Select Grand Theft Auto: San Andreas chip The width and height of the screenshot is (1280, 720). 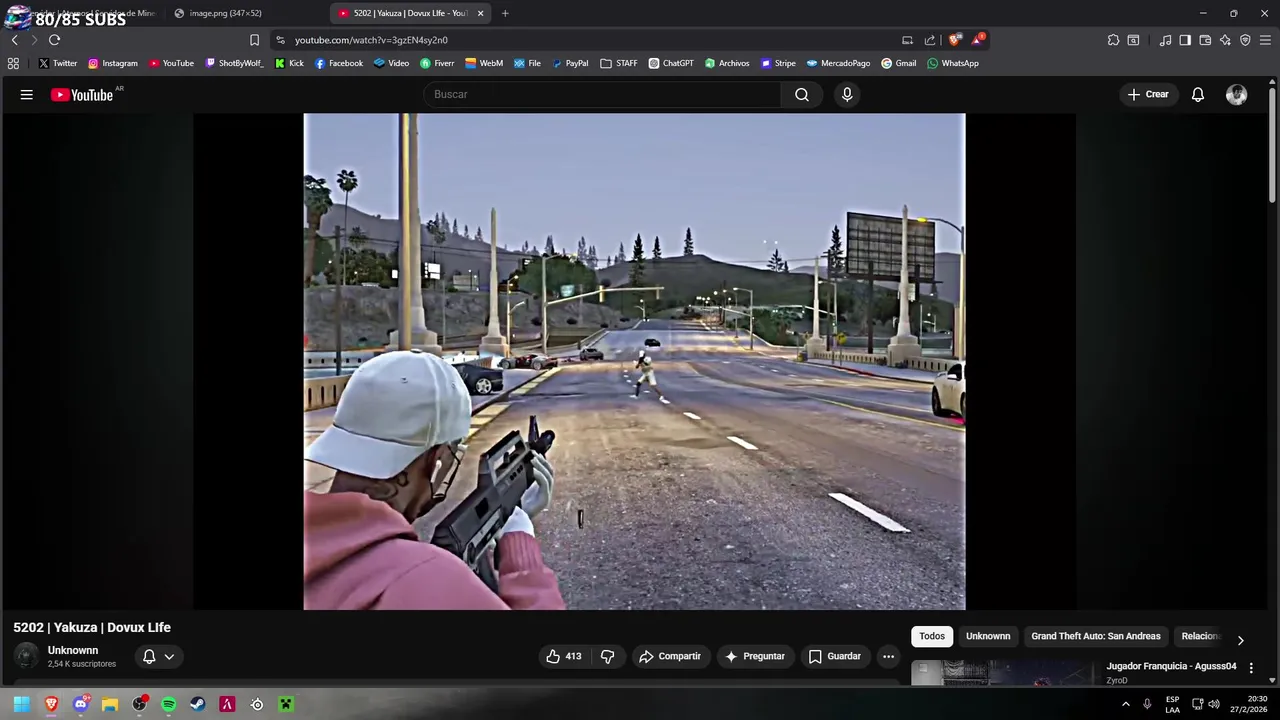pos(1096,636)
